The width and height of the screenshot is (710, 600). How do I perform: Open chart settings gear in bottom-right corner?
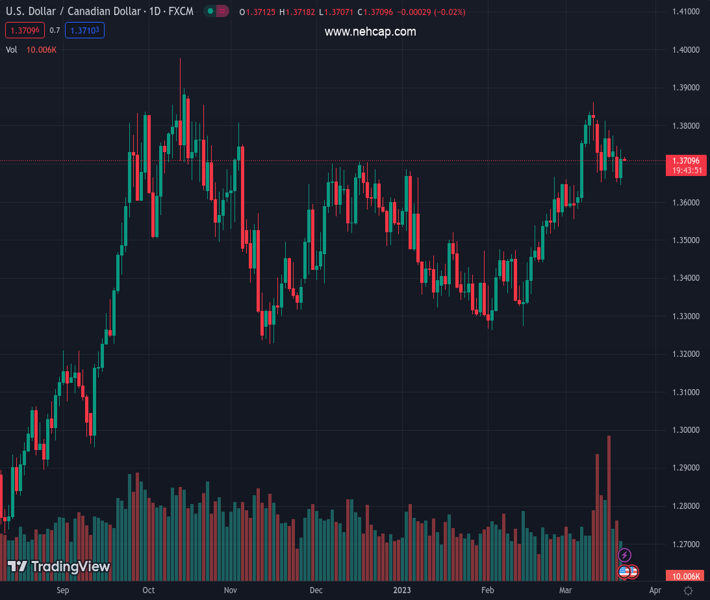(x=688, y=591)
